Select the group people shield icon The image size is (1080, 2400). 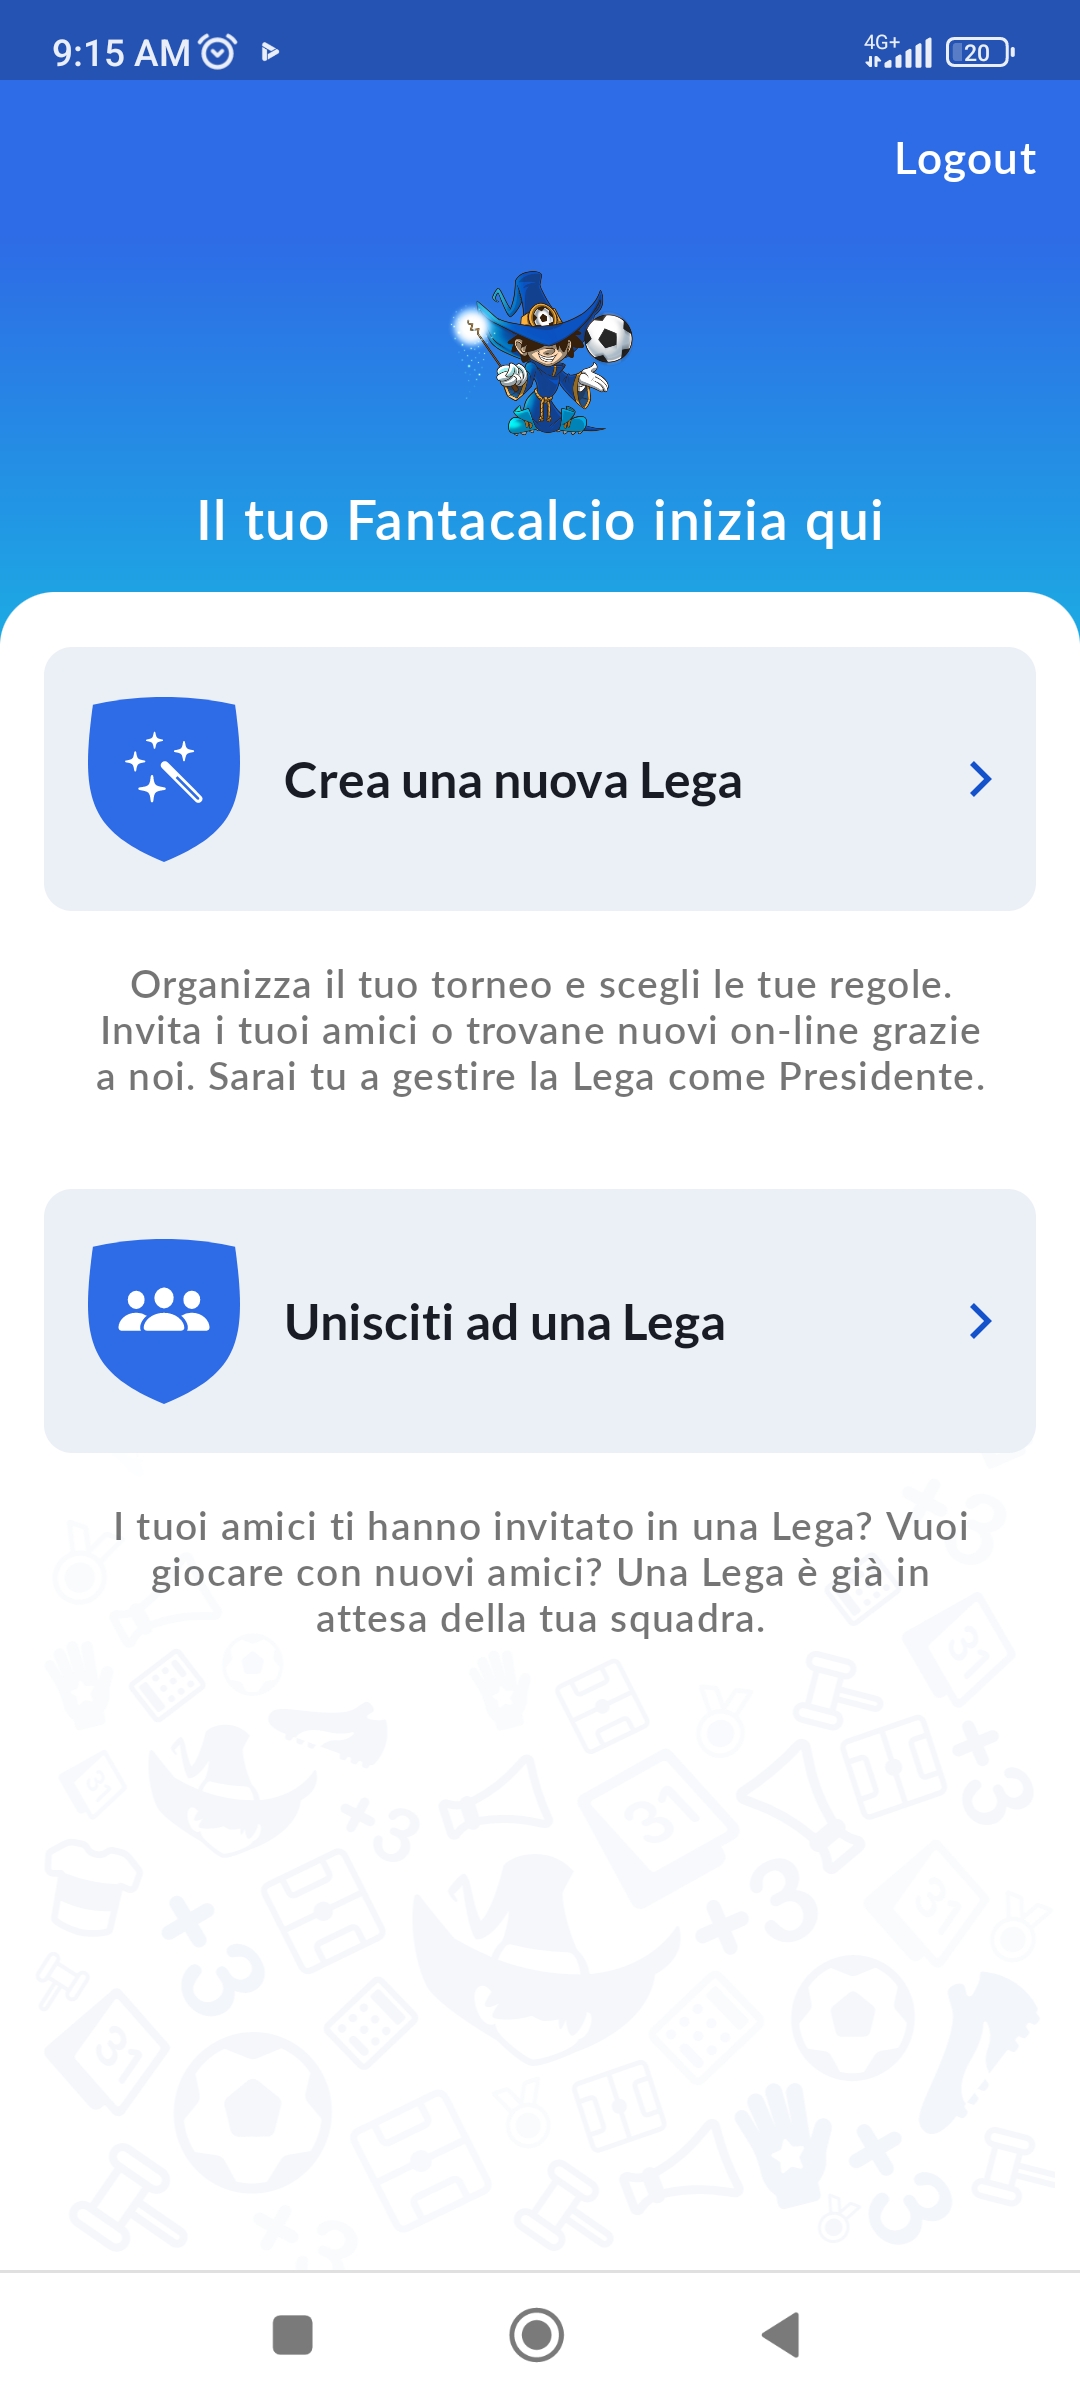164,1321
